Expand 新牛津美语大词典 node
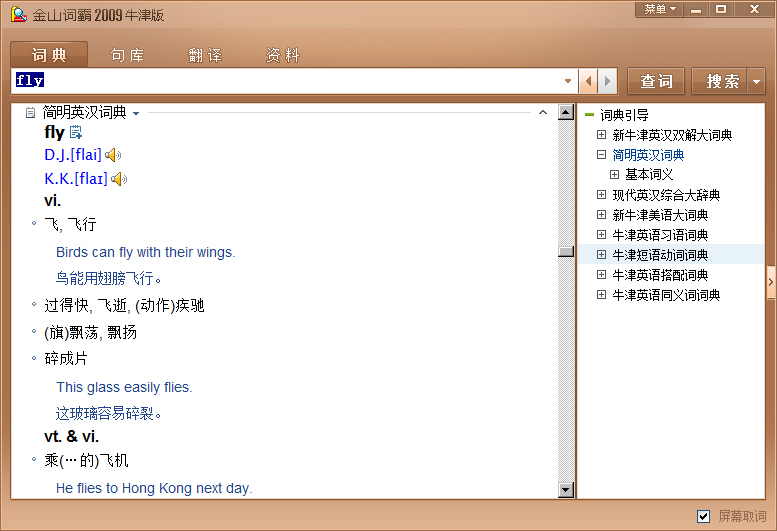 (x=601, y=214)
